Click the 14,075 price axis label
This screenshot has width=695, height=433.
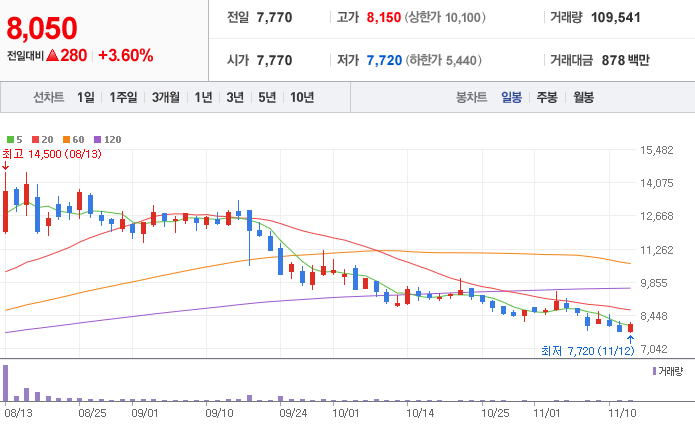[656, 183]
